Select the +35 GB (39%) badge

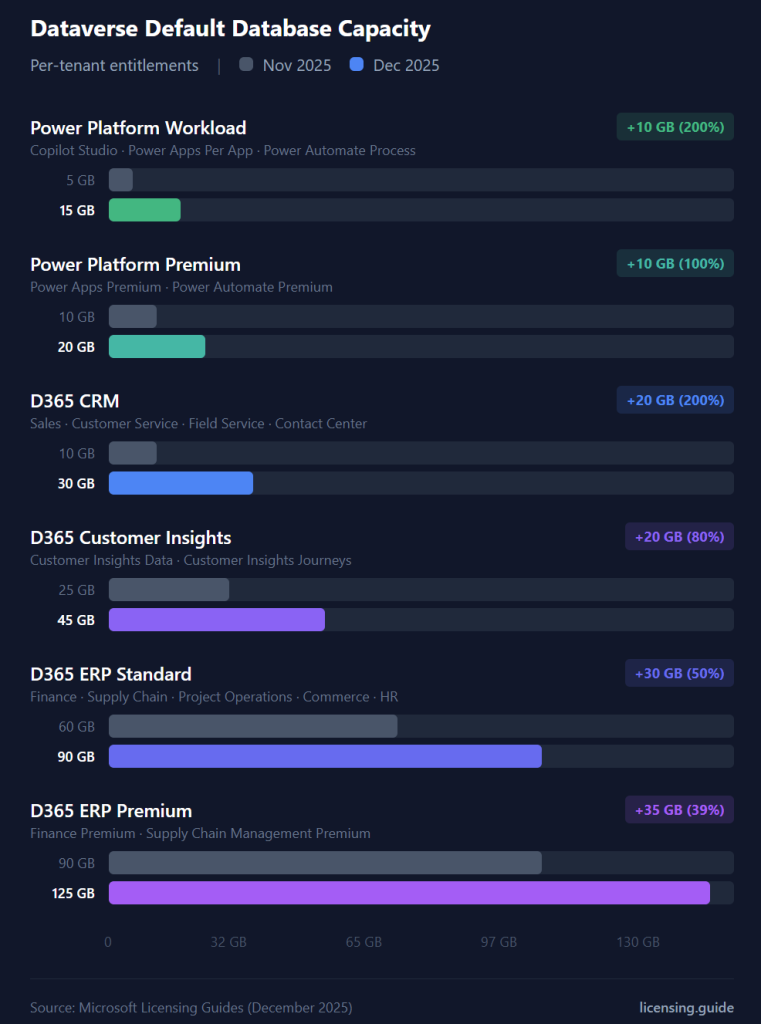(x=679, y=810)
